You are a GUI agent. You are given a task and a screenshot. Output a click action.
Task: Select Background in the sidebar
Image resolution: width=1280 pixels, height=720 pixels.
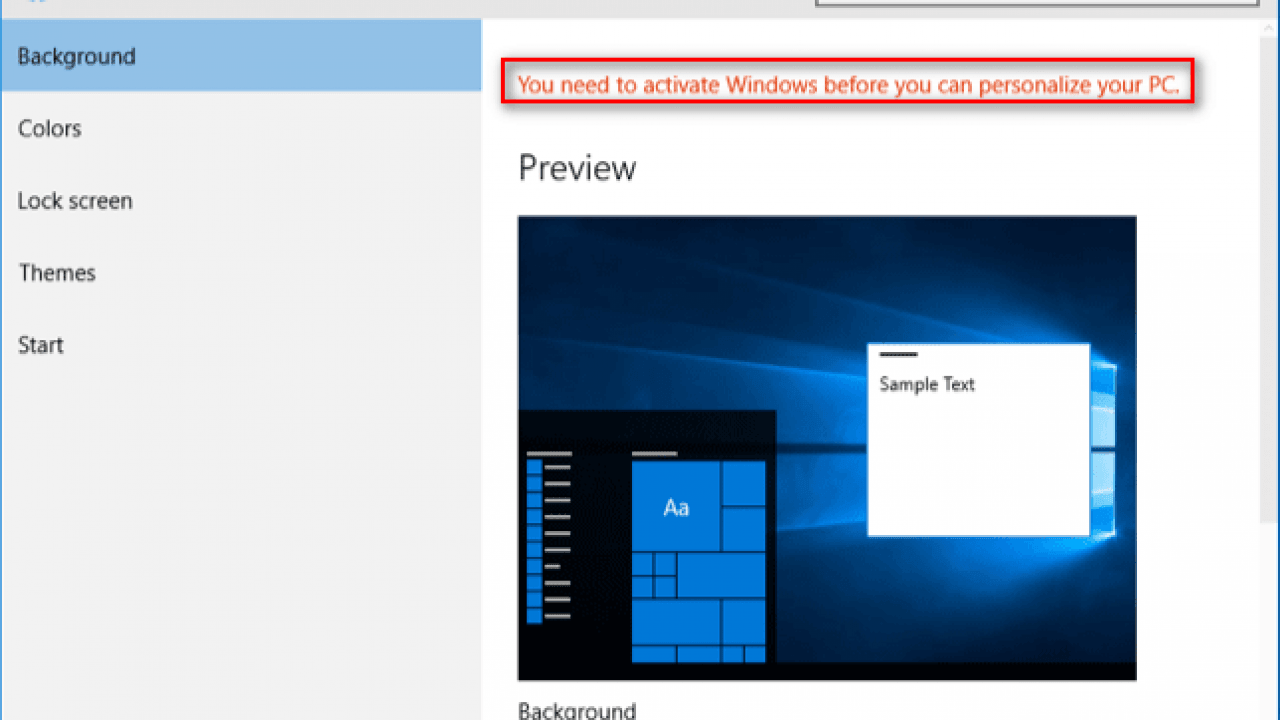click(x=76, y=57)
